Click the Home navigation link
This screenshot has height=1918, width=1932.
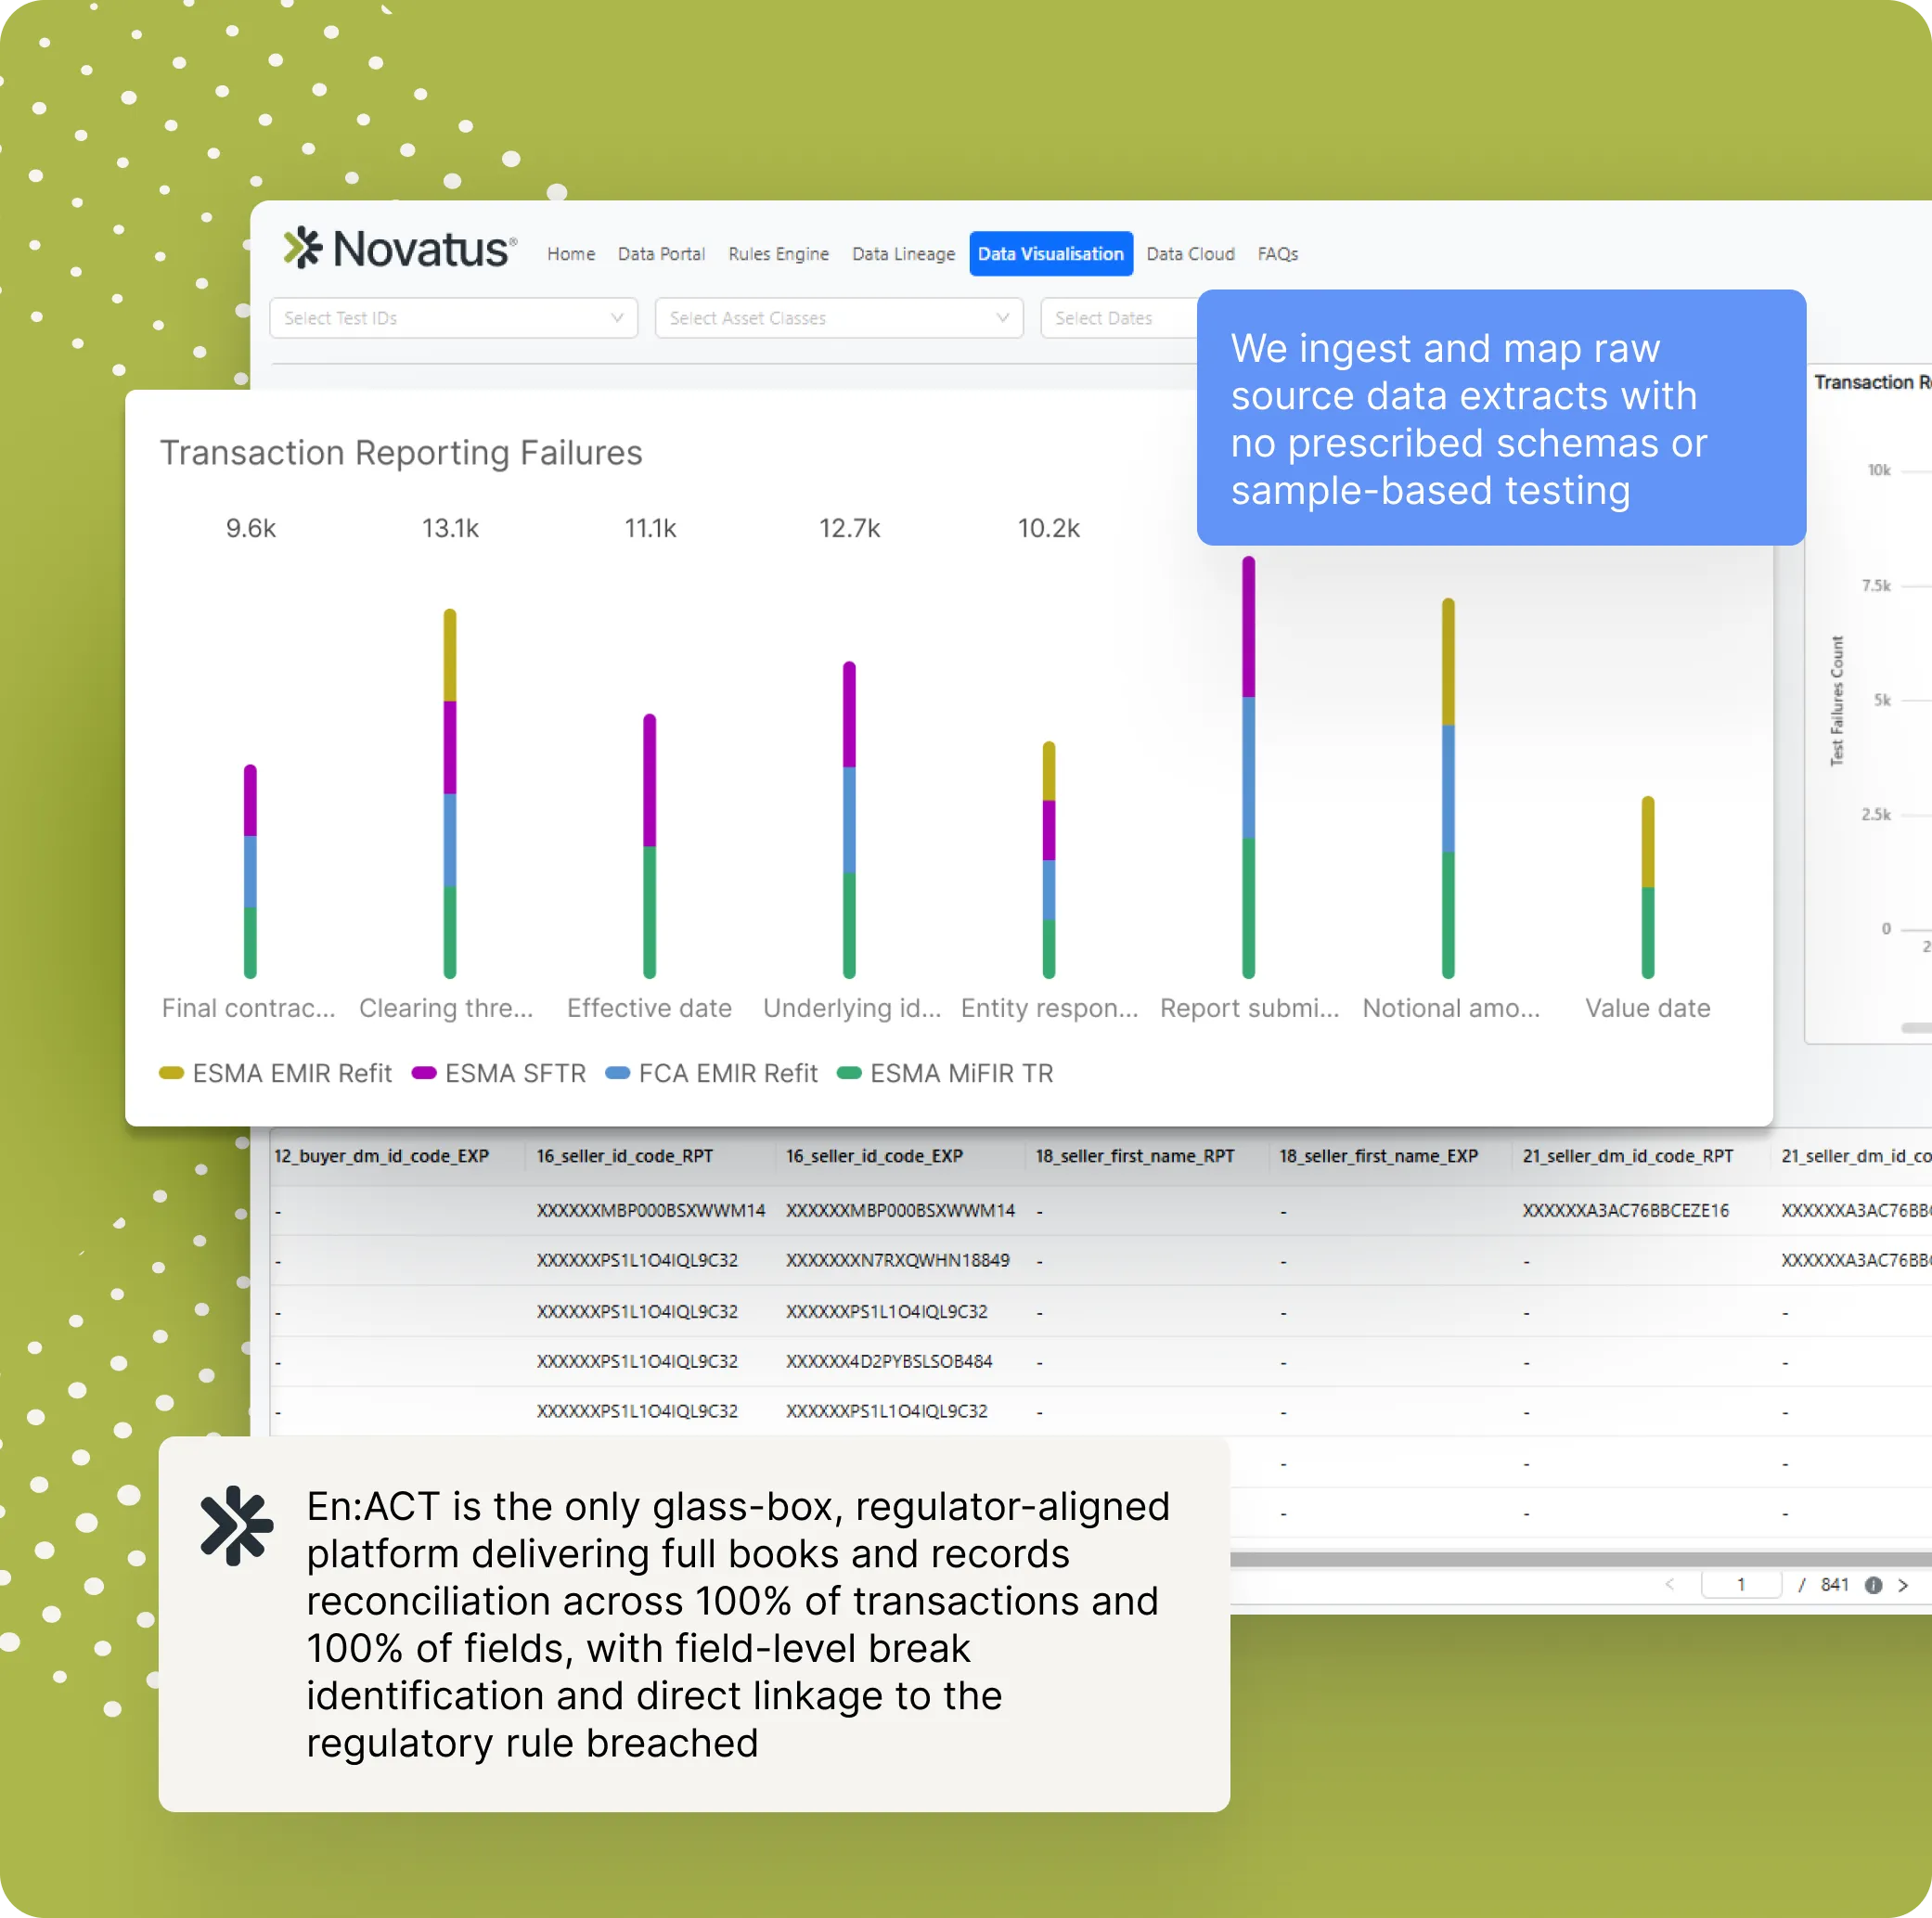point(571,254)
